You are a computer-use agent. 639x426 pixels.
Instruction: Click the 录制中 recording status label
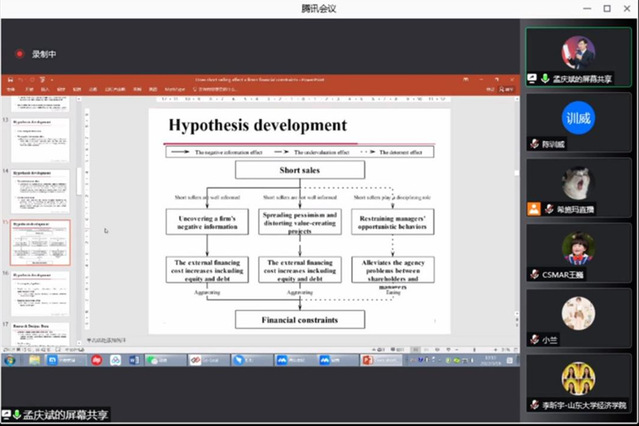point(45,54)
